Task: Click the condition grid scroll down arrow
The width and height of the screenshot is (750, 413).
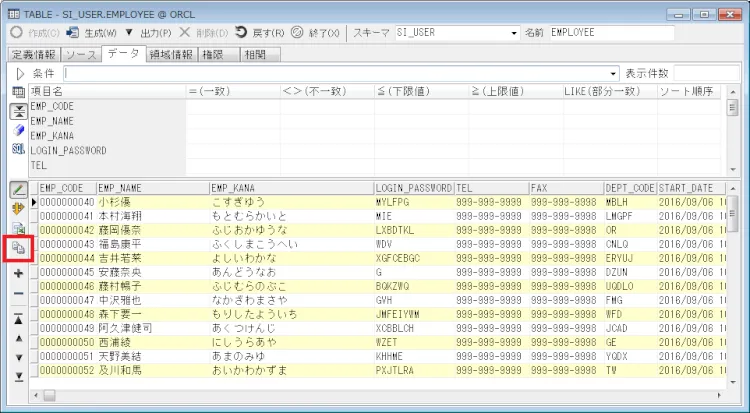Action: (733, 169)
